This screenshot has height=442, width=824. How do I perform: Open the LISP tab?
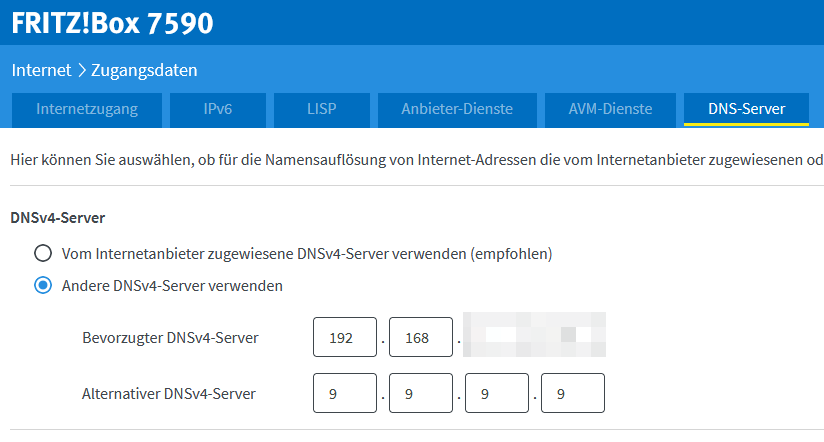coord(322,110)
